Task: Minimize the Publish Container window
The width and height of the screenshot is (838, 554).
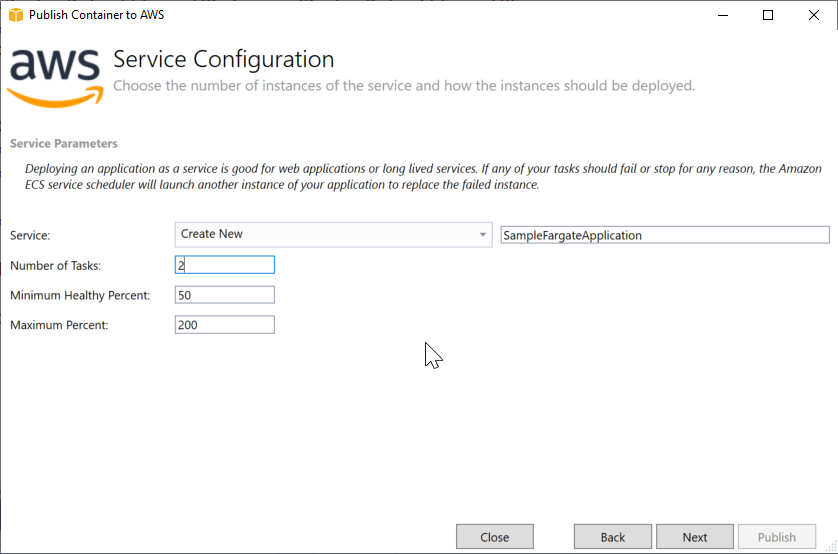Action: 723,15
